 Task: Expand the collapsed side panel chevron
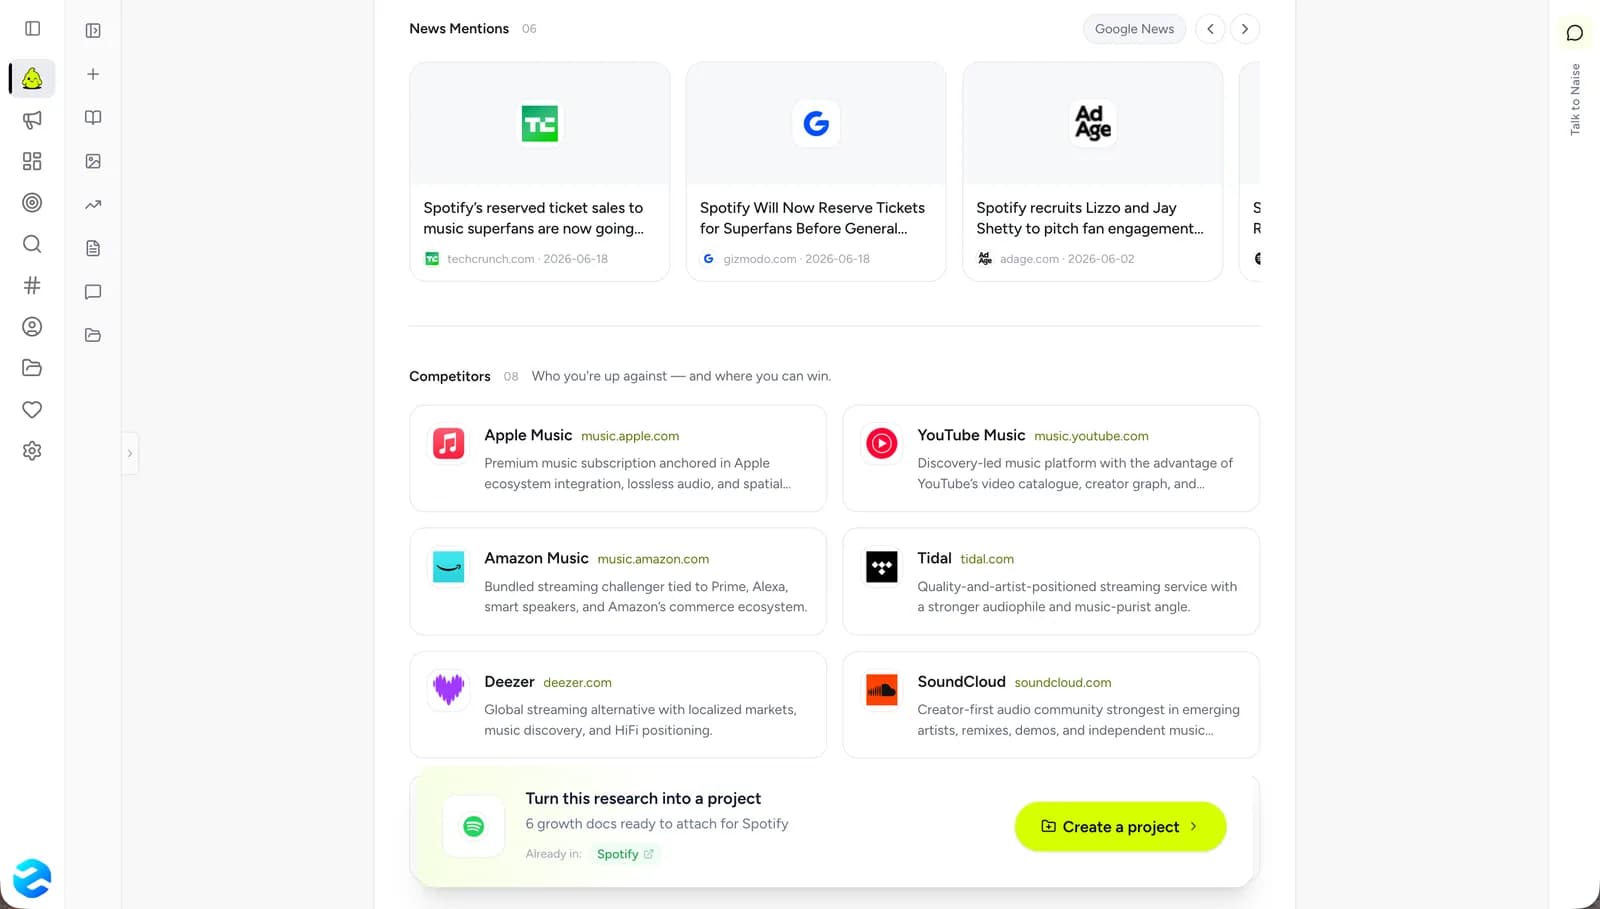130,454
